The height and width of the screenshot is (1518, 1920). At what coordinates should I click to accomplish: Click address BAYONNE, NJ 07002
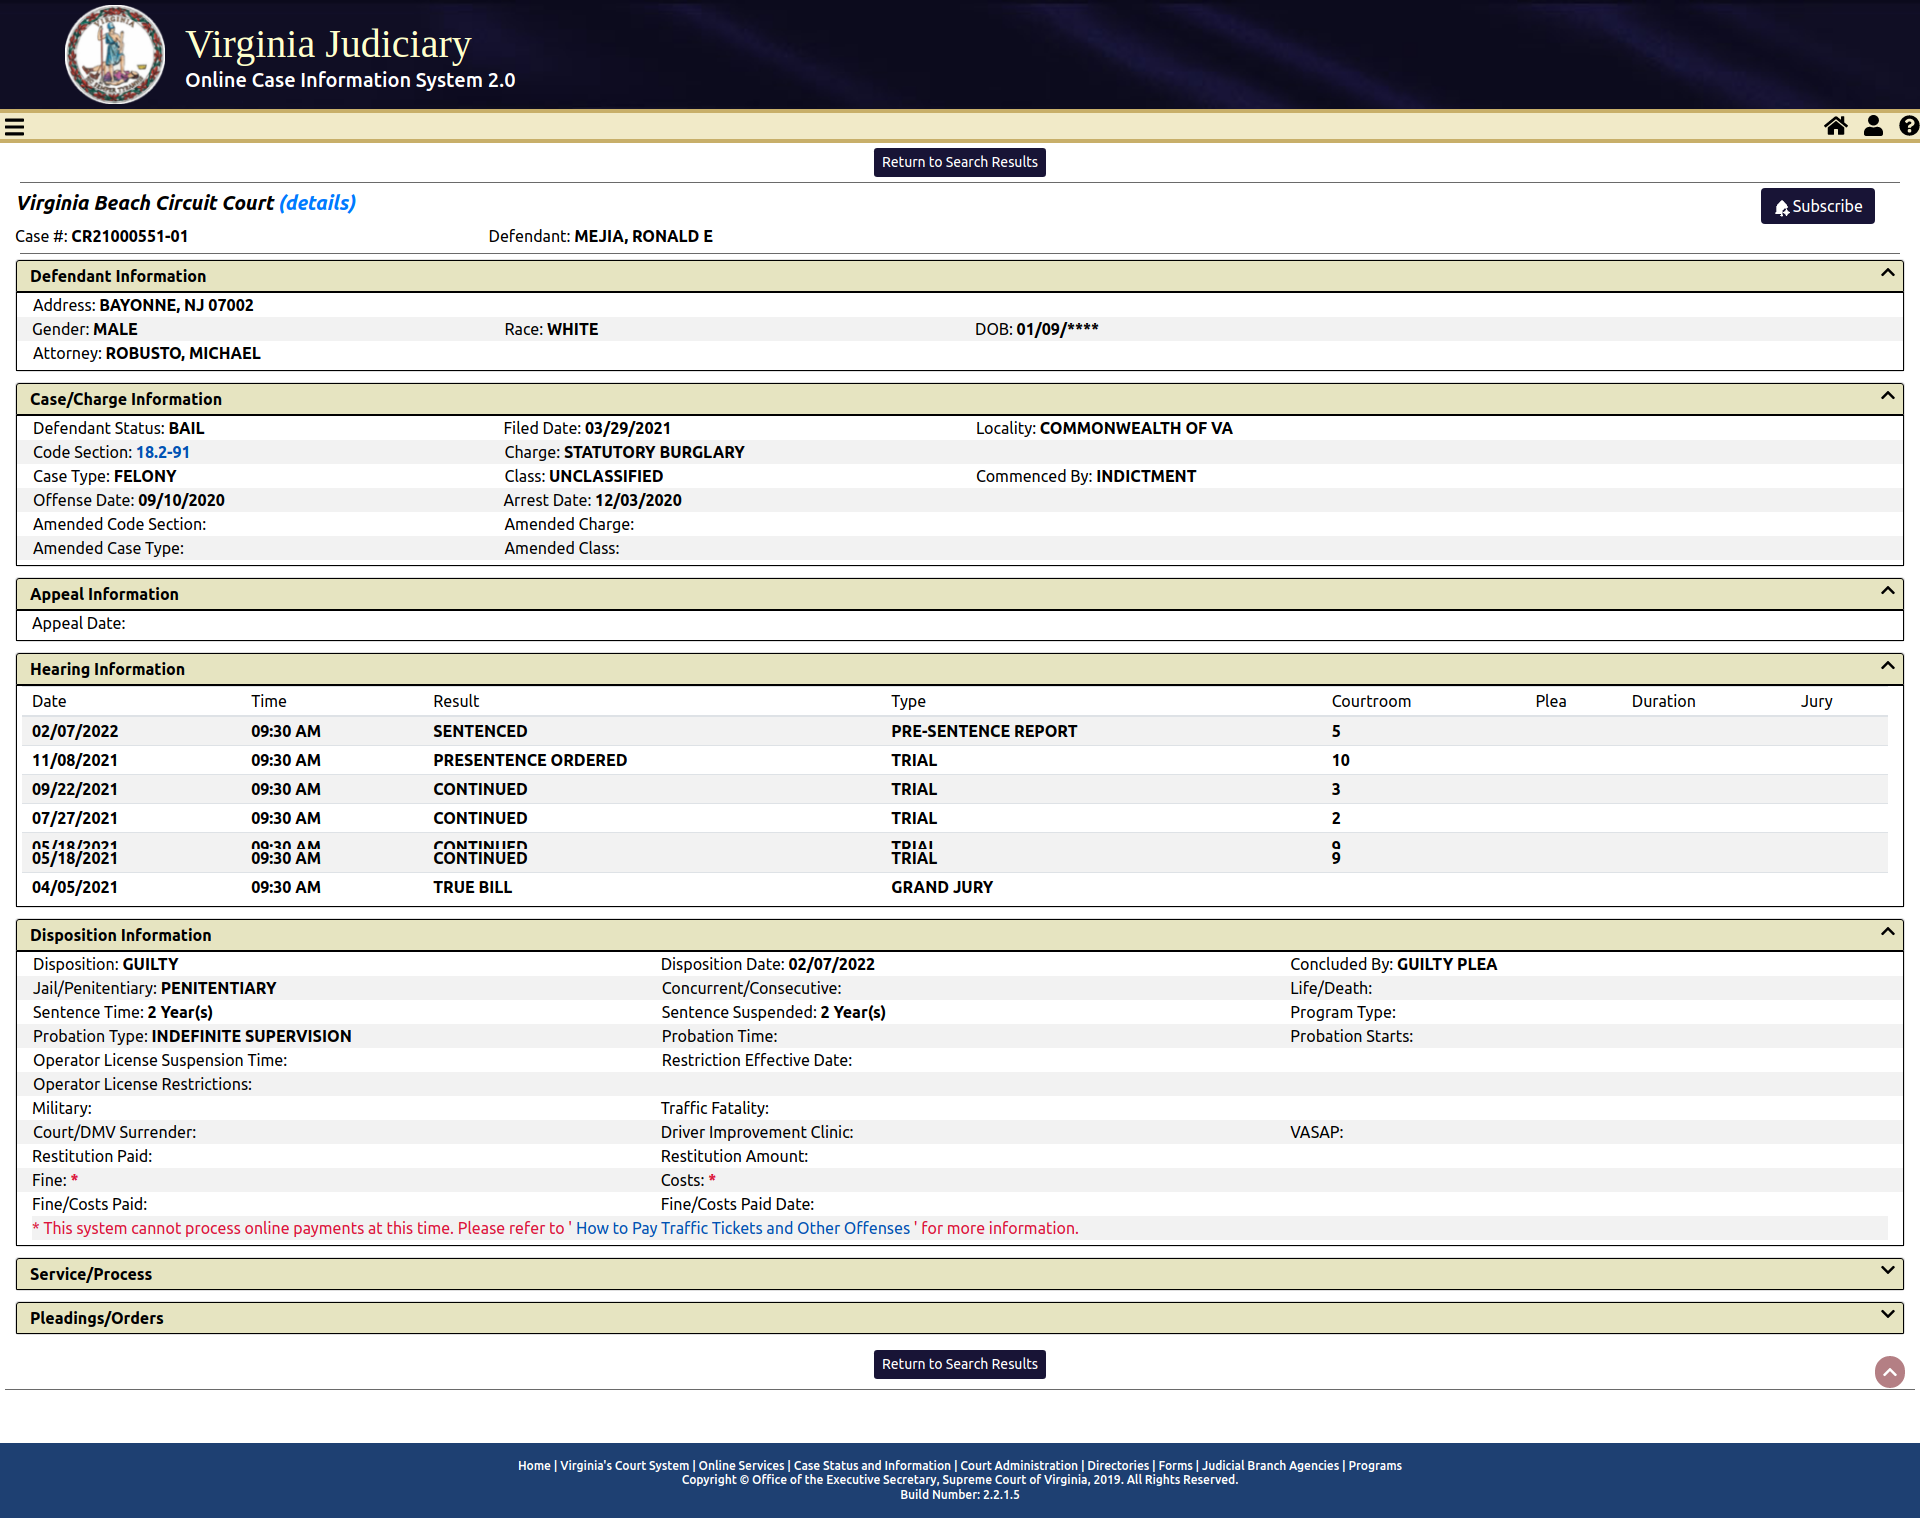coord(176,305)
